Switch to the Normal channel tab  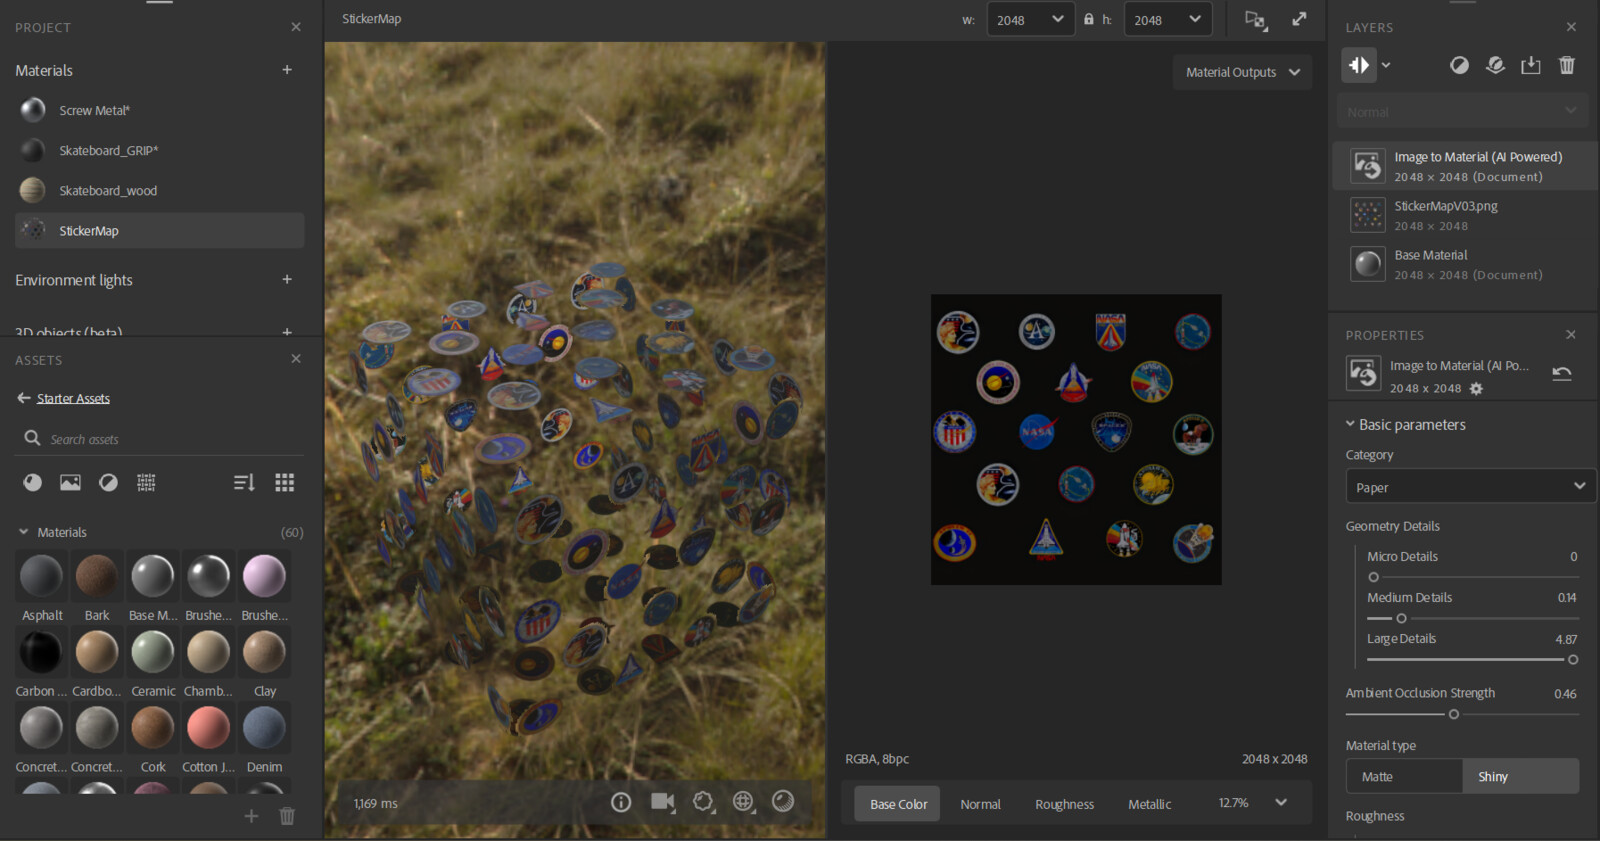[x=980, y=804]
